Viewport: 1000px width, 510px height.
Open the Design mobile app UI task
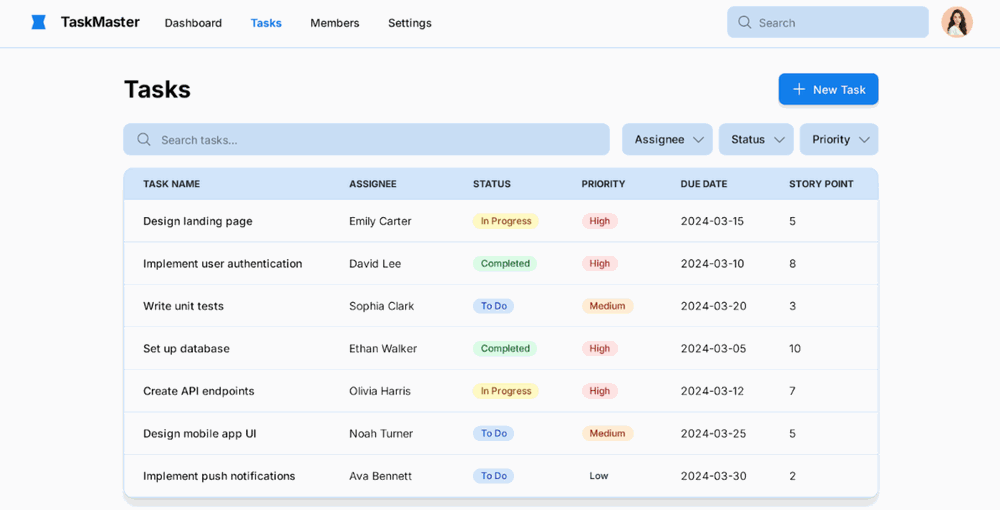coord(200,434)
